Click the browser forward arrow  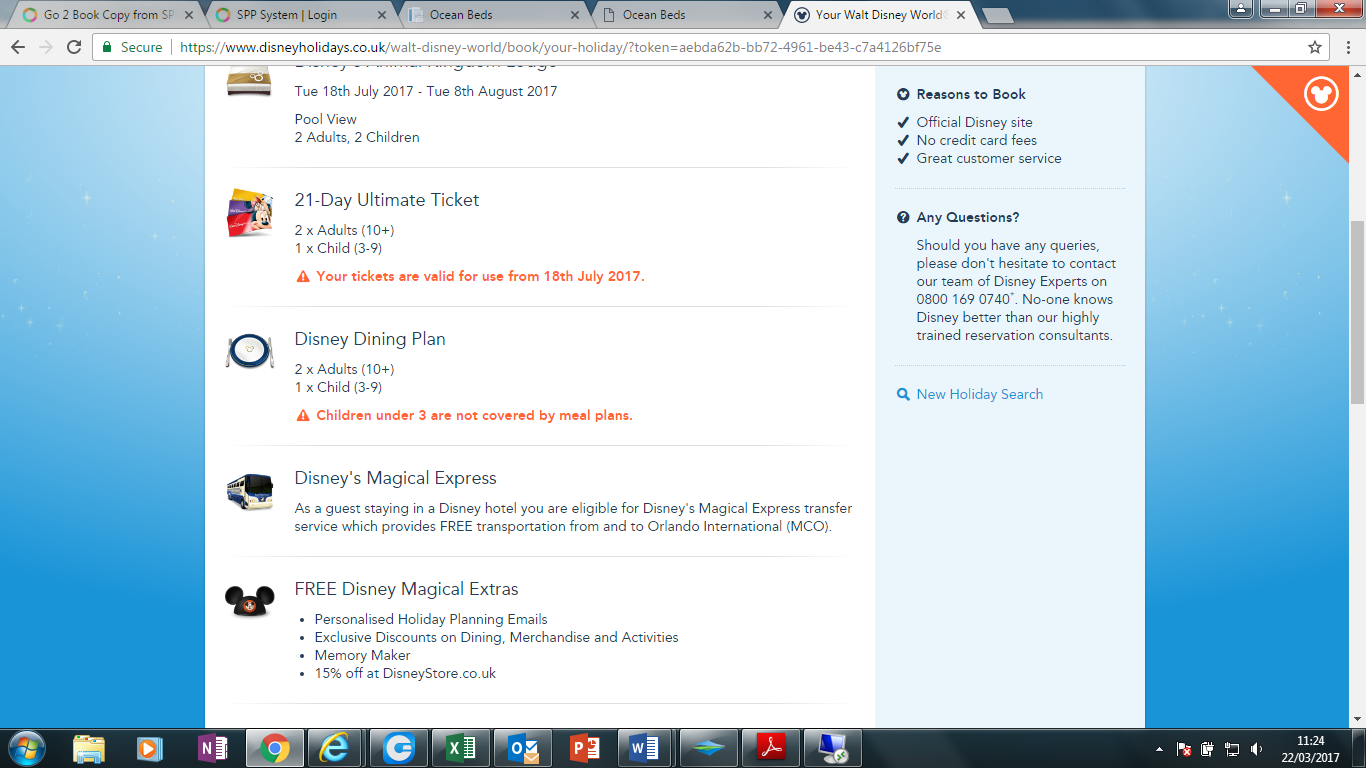coord(46,47)
